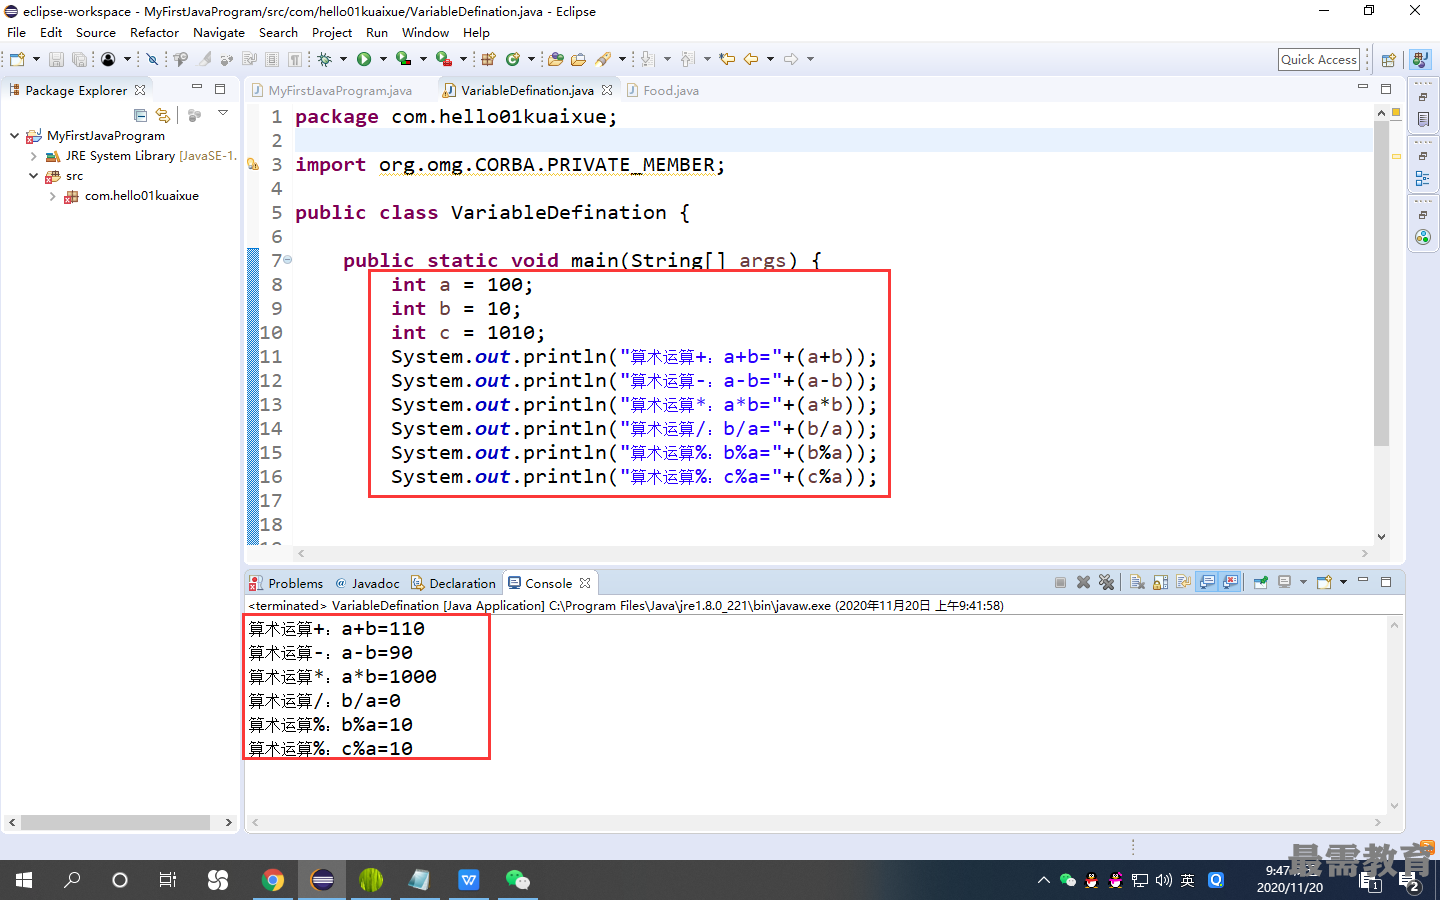Click the Remove Launch console icon
Viewport: 1440px width, 900px height.
(1083, 582)
